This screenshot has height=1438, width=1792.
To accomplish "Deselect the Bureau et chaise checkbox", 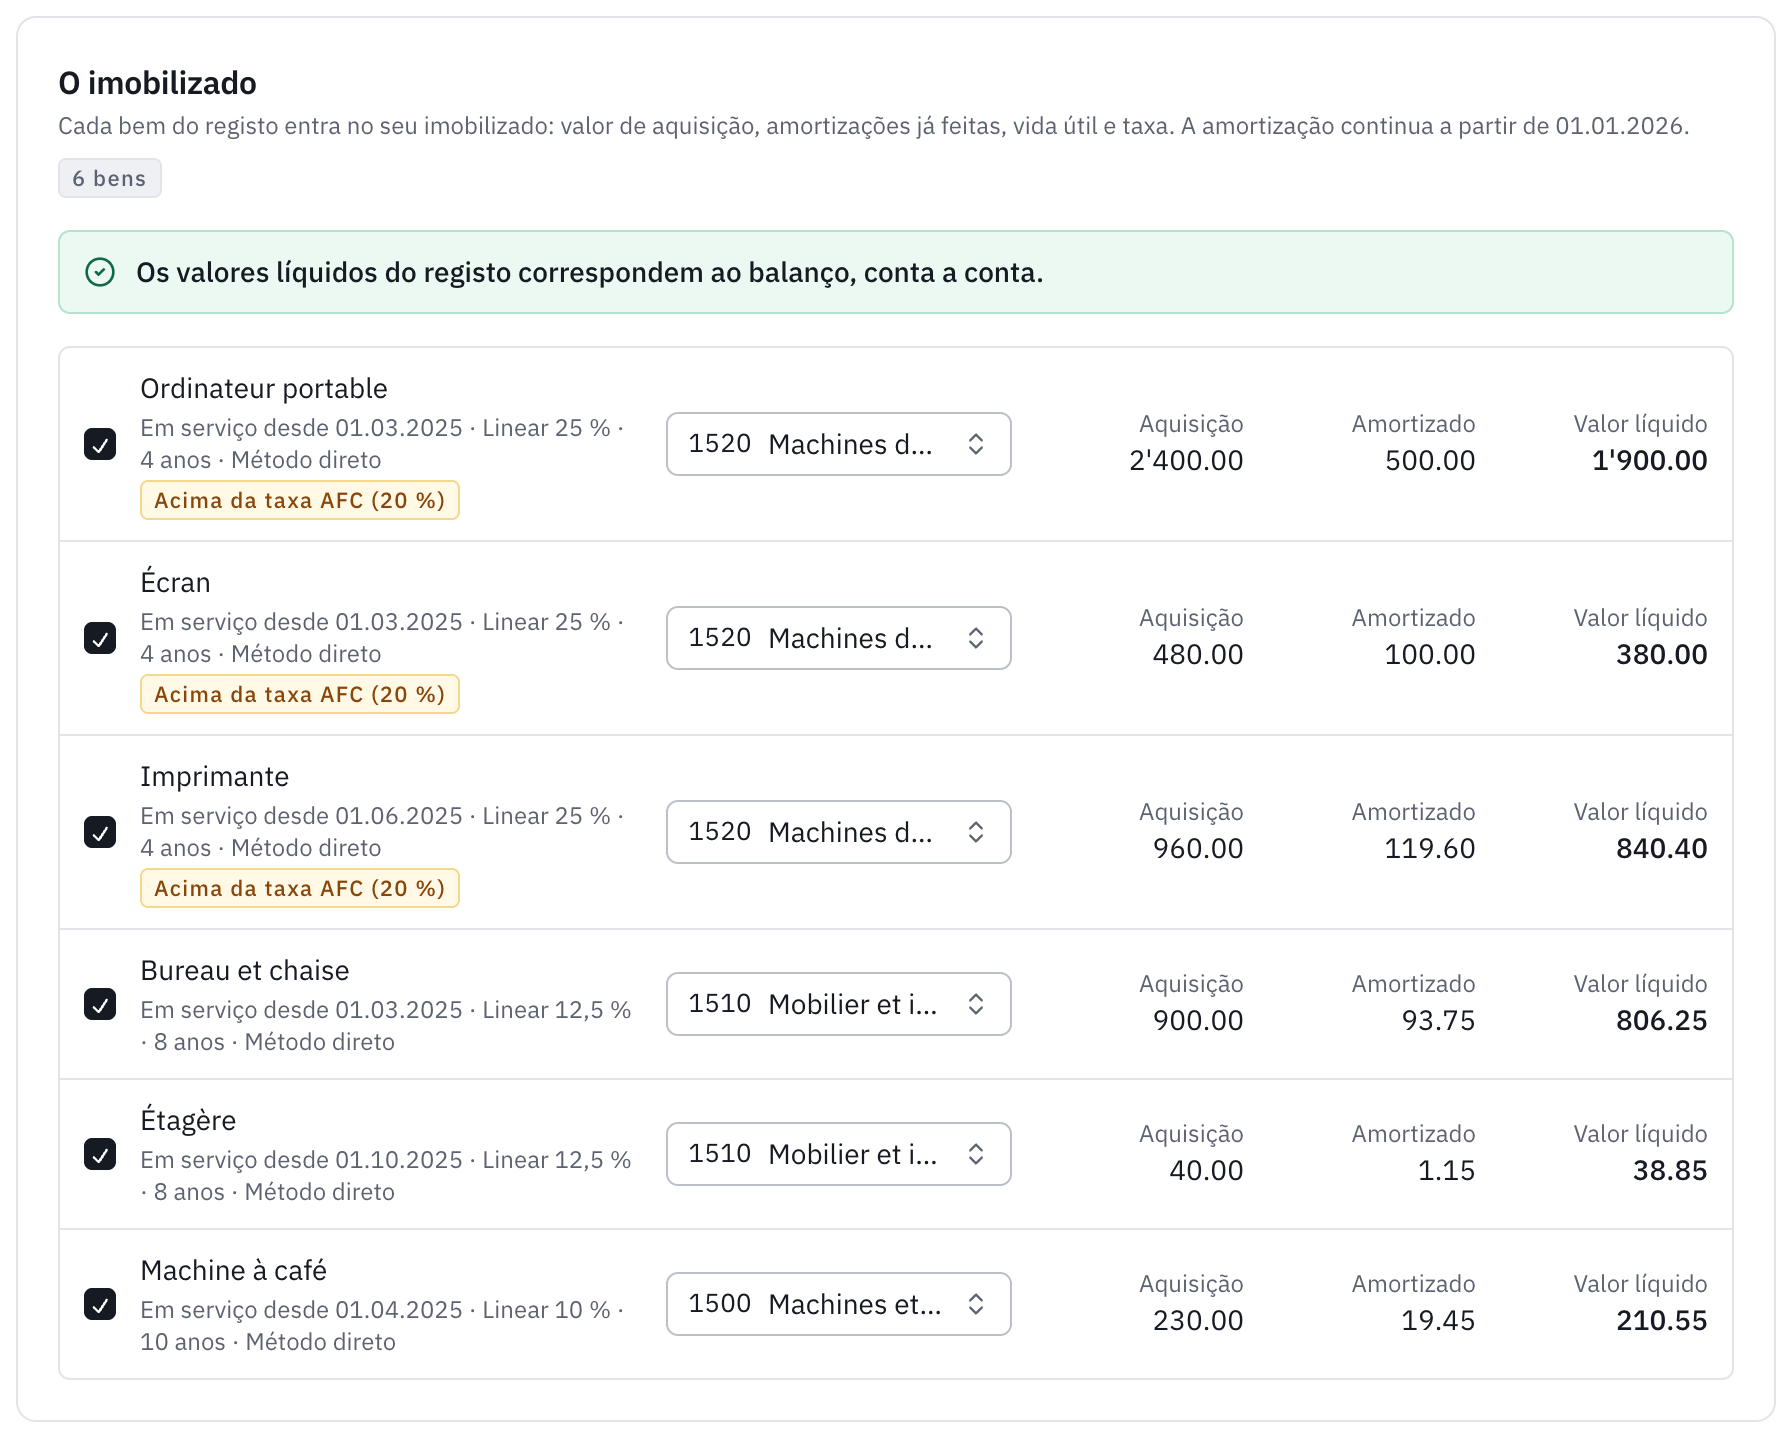I will (100, 1004).
